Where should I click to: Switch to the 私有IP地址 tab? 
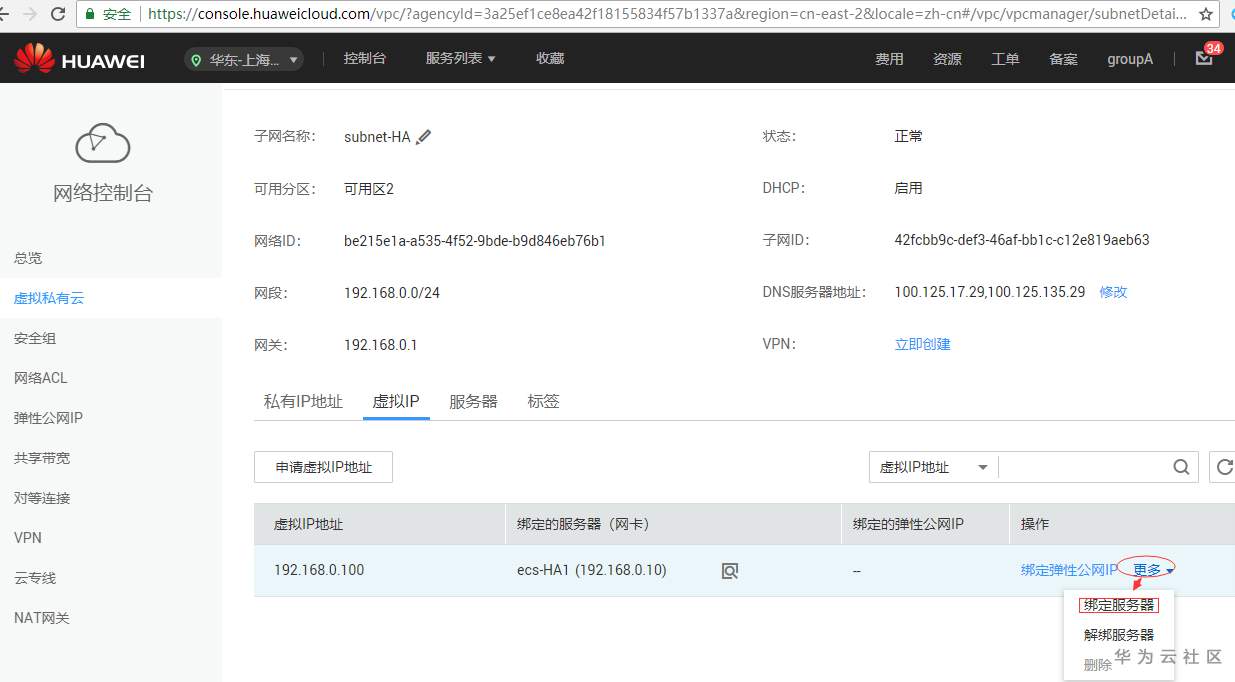[303, 401]
